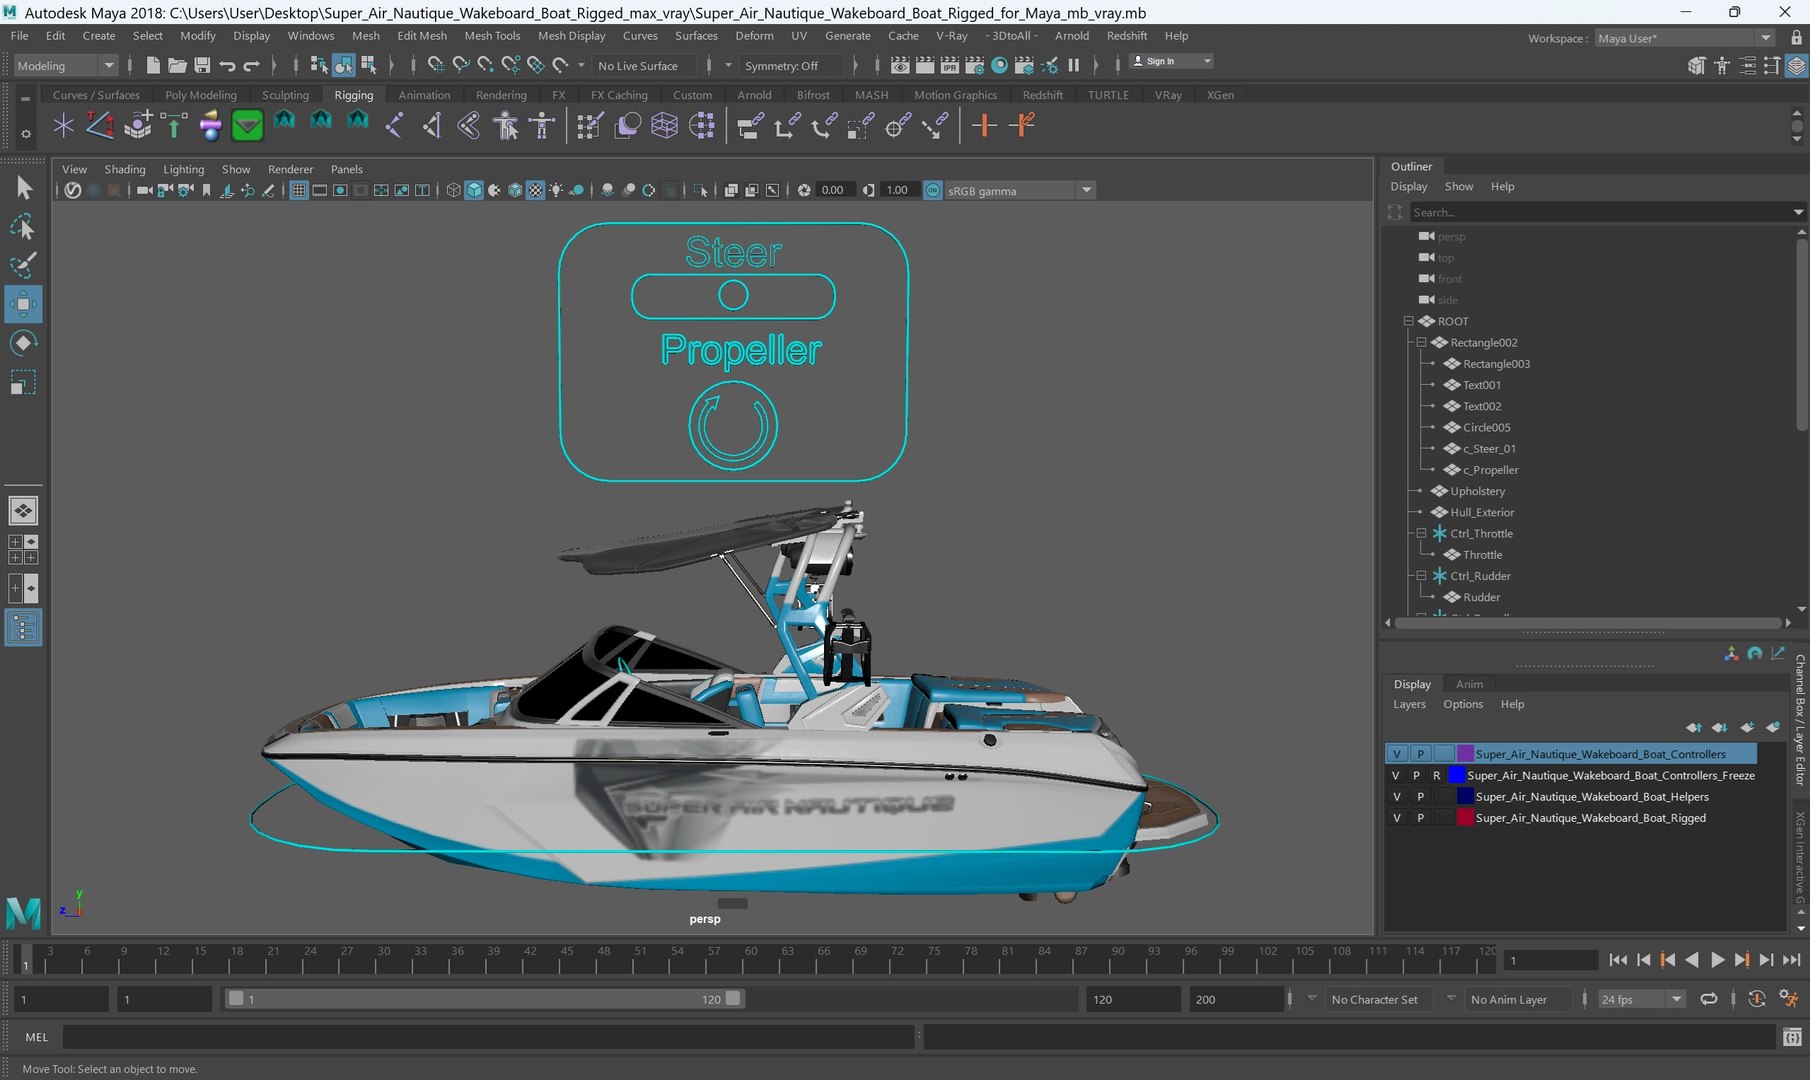Click the Create Locator shelf icon
The image size is (1810, 1080).
click(63, 126)
